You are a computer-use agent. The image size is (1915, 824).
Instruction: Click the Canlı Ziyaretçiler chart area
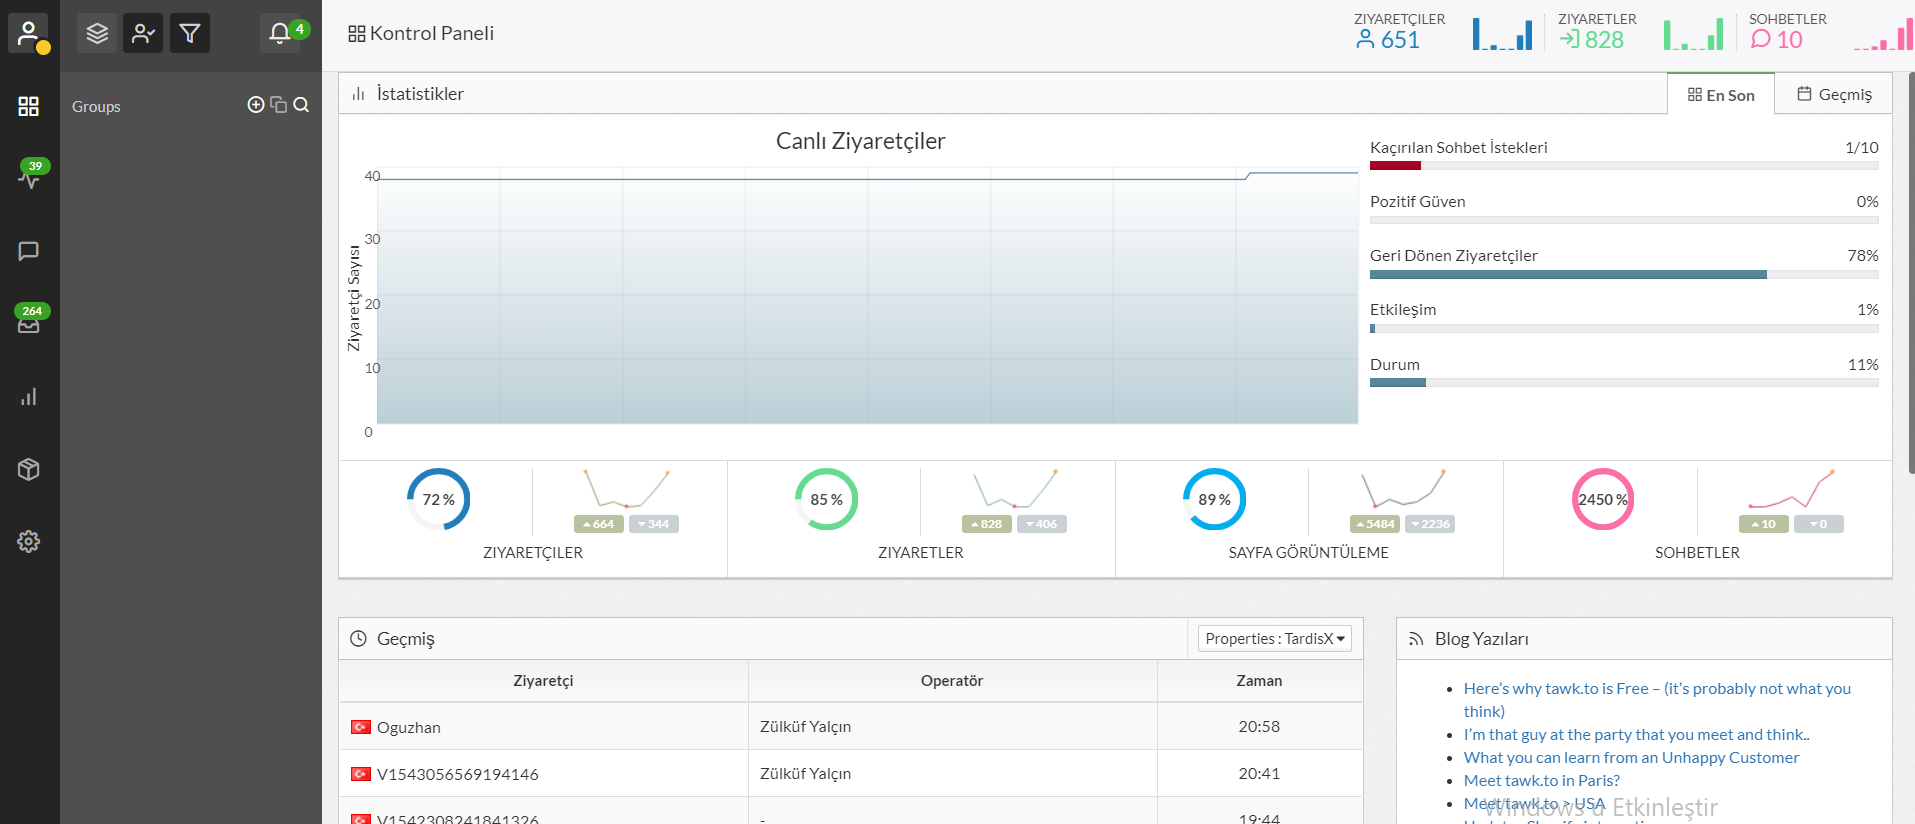coord(867,296)
